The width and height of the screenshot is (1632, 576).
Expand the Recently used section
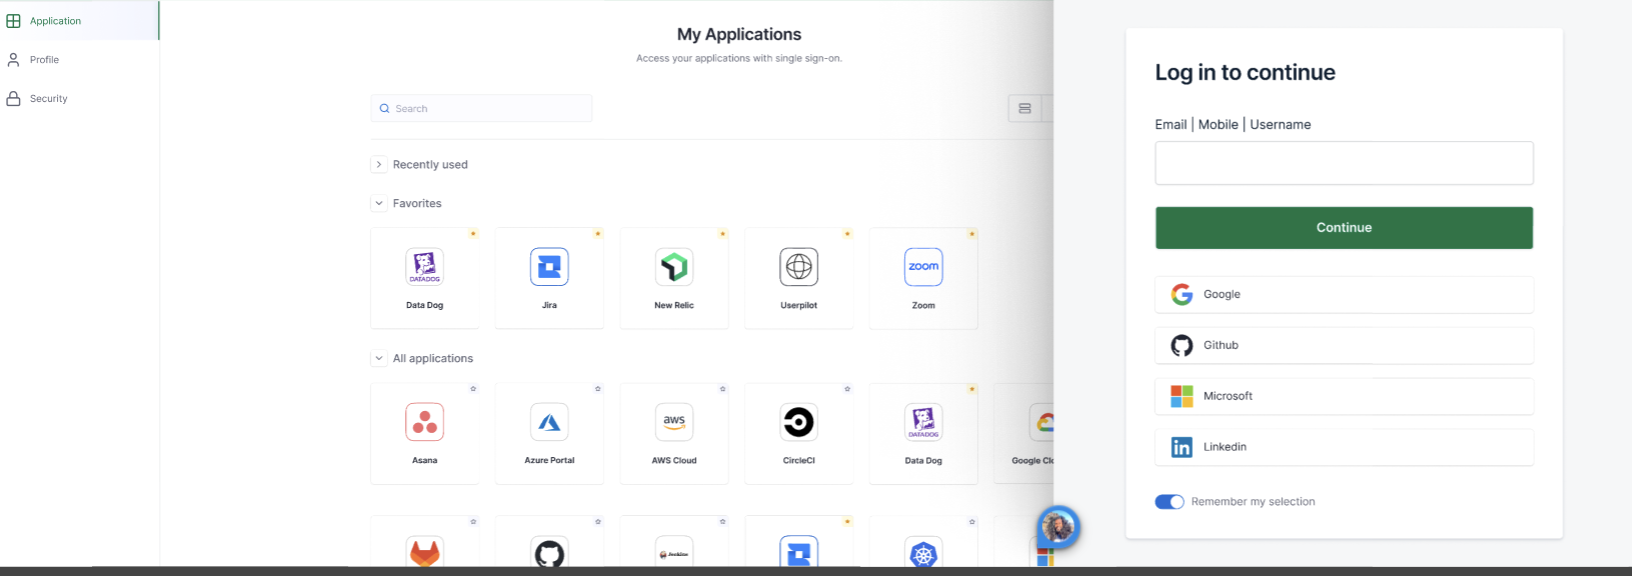379,164
